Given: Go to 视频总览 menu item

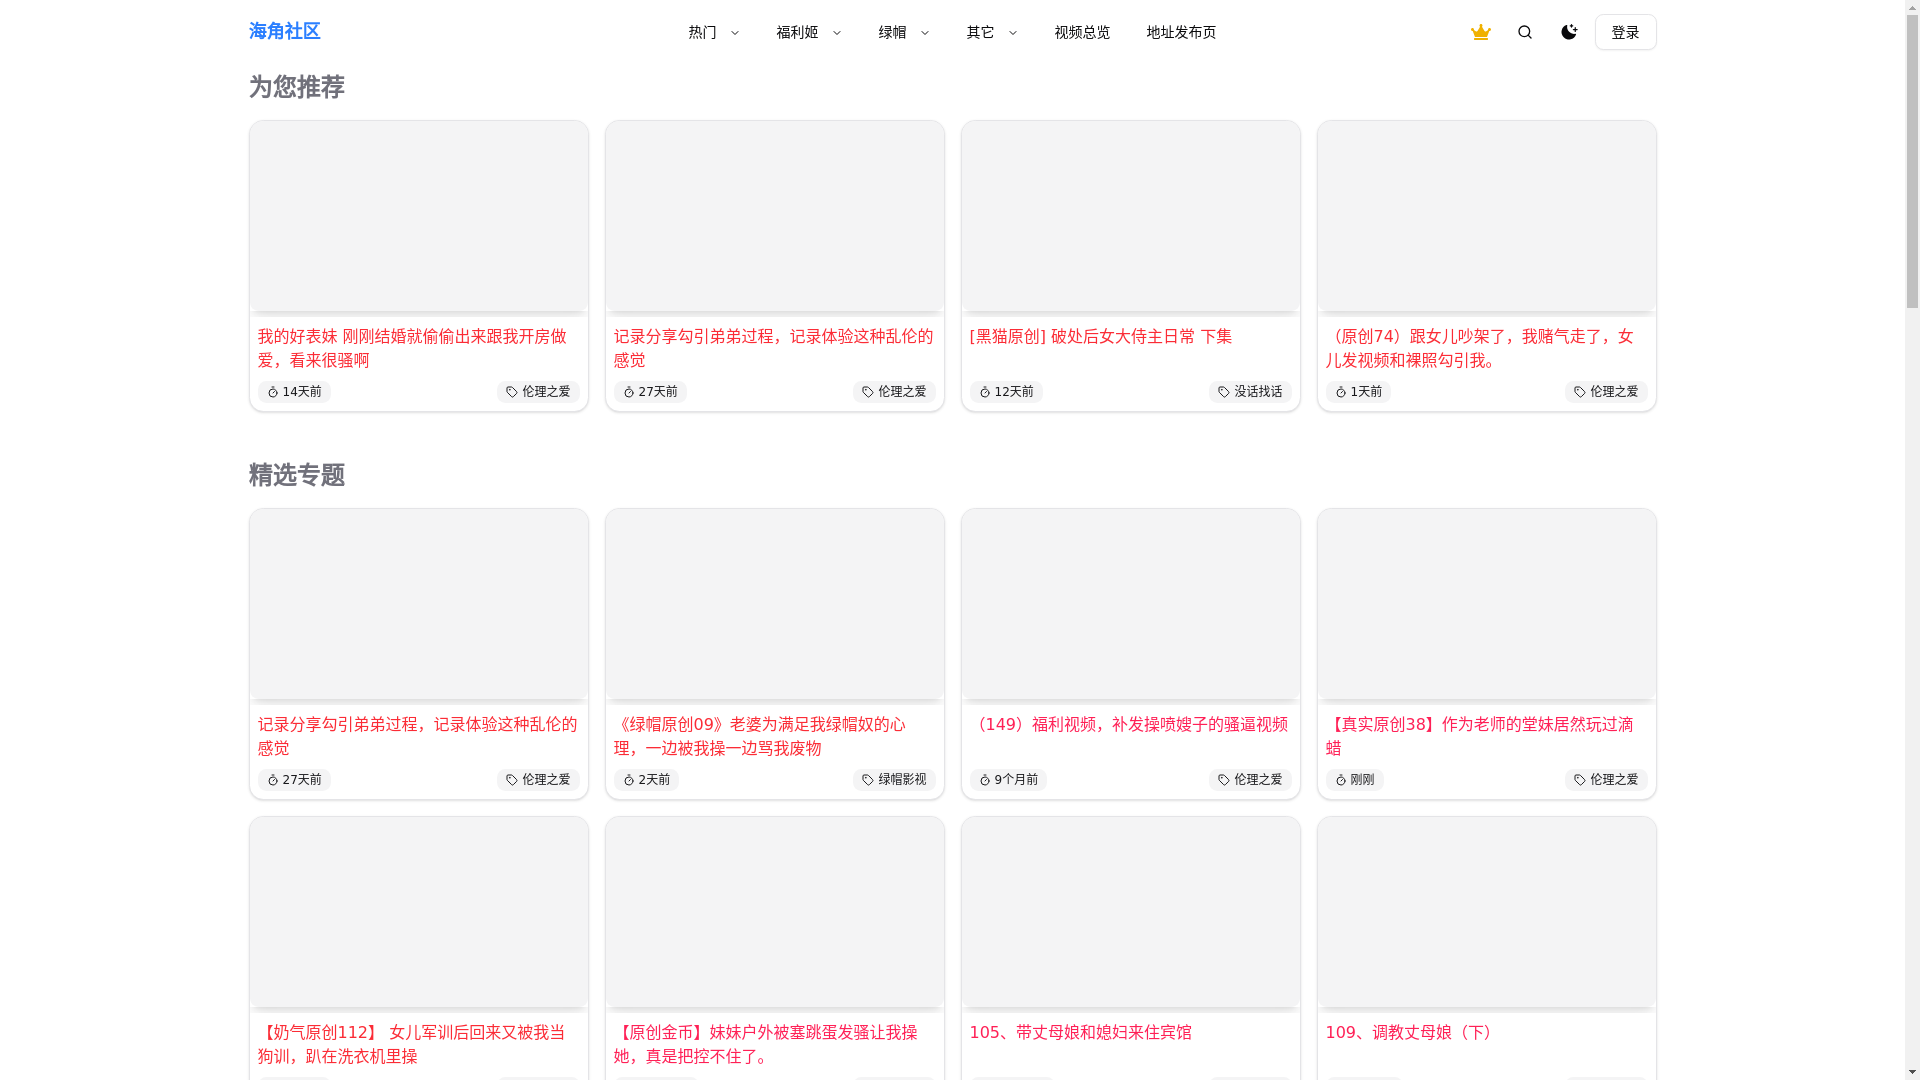Looking at the screenshot, I should pos(1082,32).
